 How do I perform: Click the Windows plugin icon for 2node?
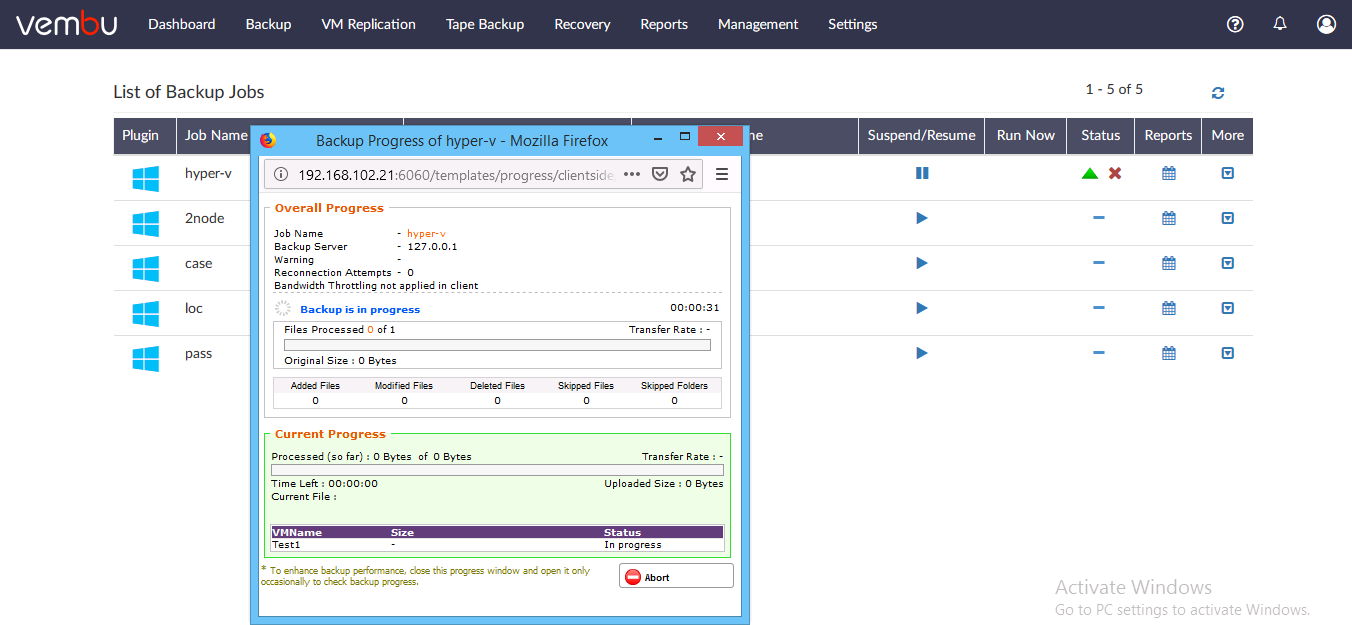point(145,224)
